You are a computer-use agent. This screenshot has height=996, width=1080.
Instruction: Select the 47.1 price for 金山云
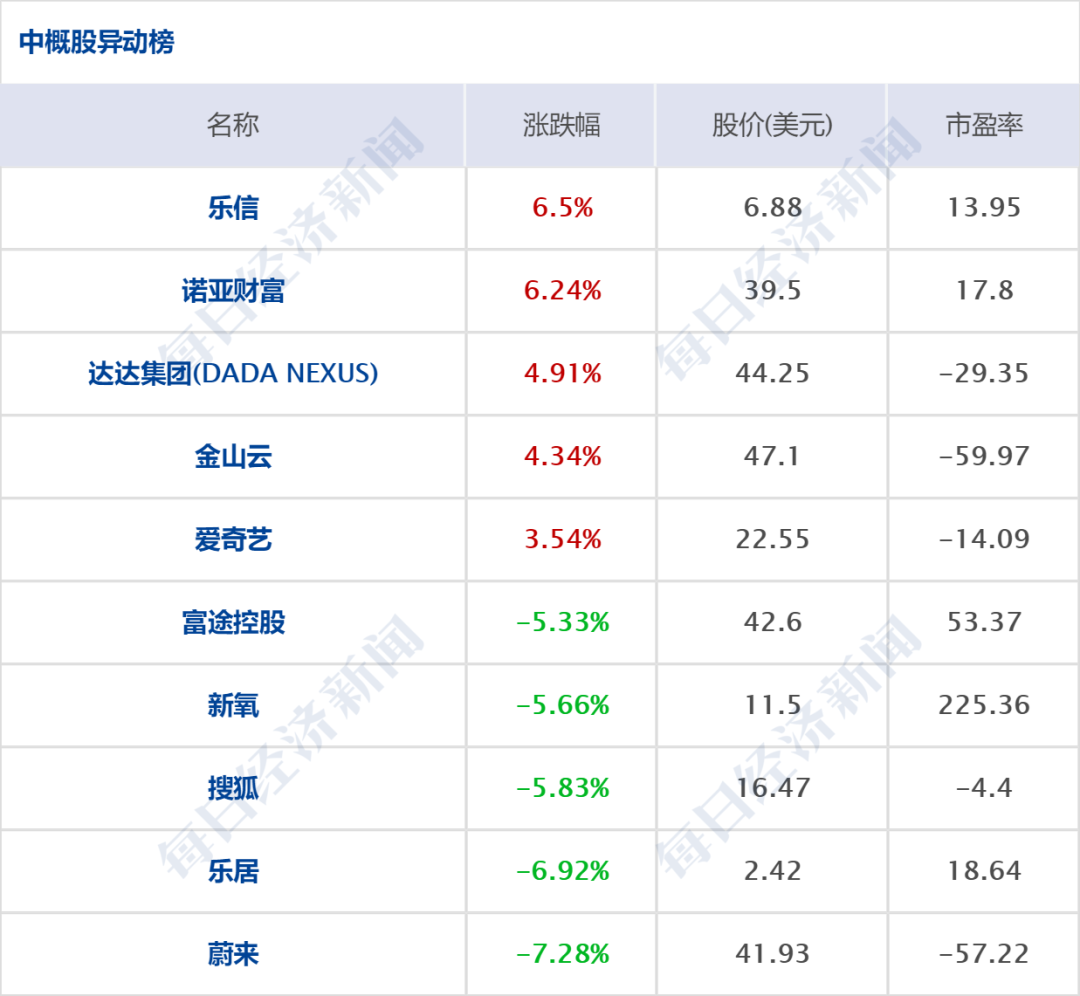coord(771,456)
